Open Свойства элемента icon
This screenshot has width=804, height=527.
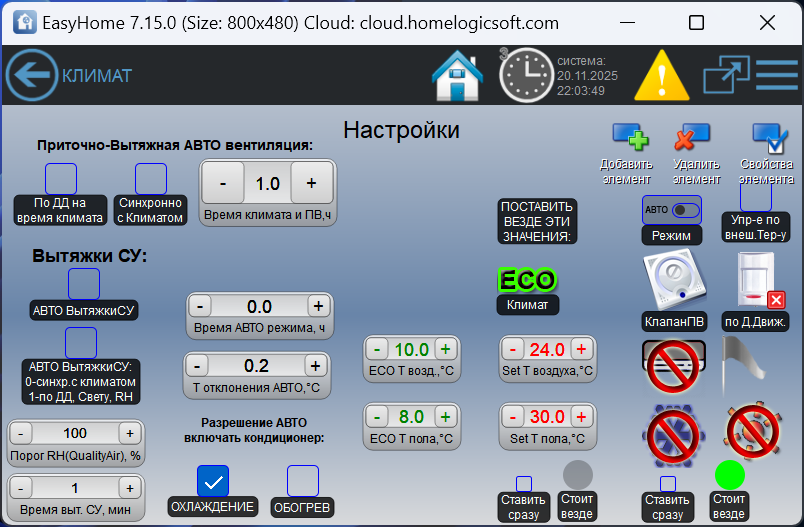[x=769, y=137]
